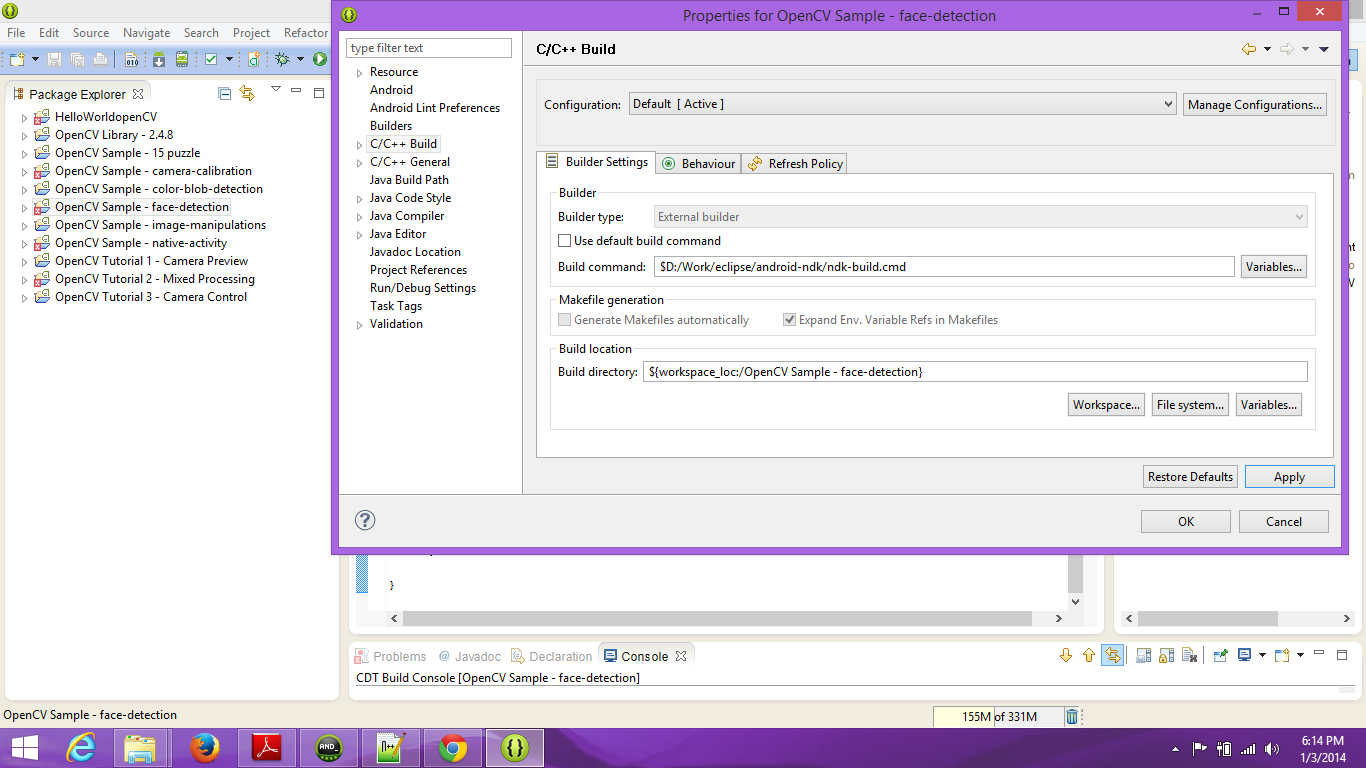
Task: Click the Debug bug toolbar icon
Action: coord(283,60)
